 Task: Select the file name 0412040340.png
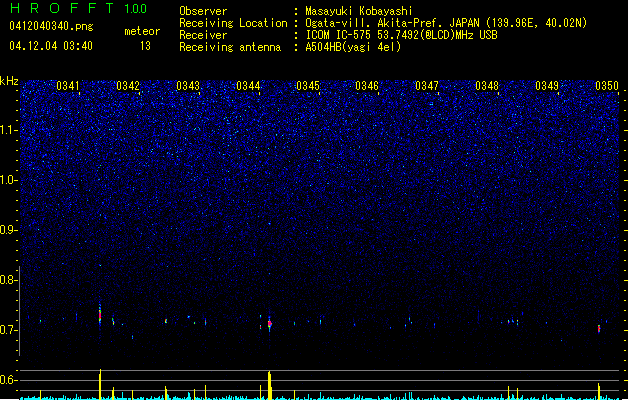click(x=51, y=26)
